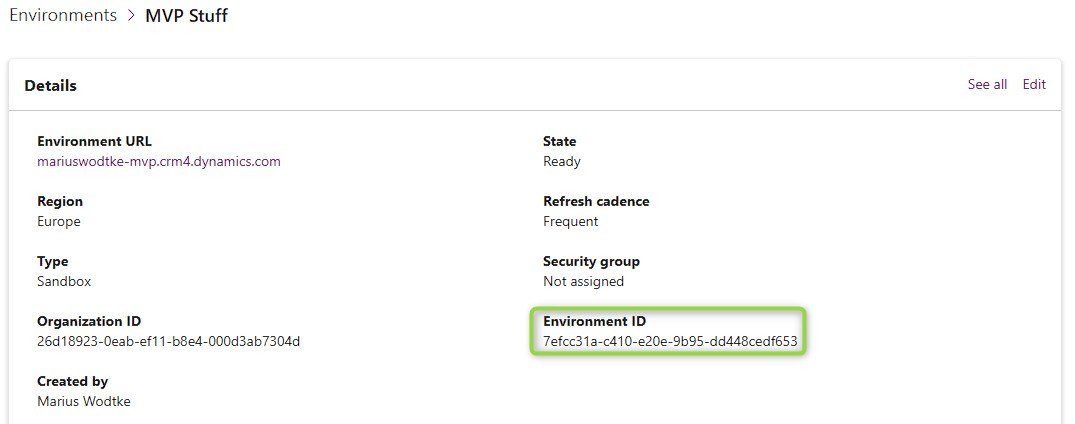Click the Frequent refresh cadence value
The height and width of the screenshot is (424, 1075).
(570, 221)
